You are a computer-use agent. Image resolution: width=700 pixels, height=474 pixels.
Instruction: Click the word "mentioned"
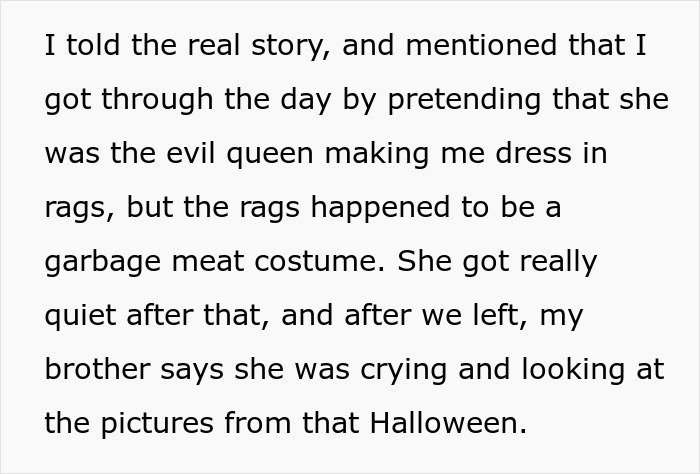481,46
